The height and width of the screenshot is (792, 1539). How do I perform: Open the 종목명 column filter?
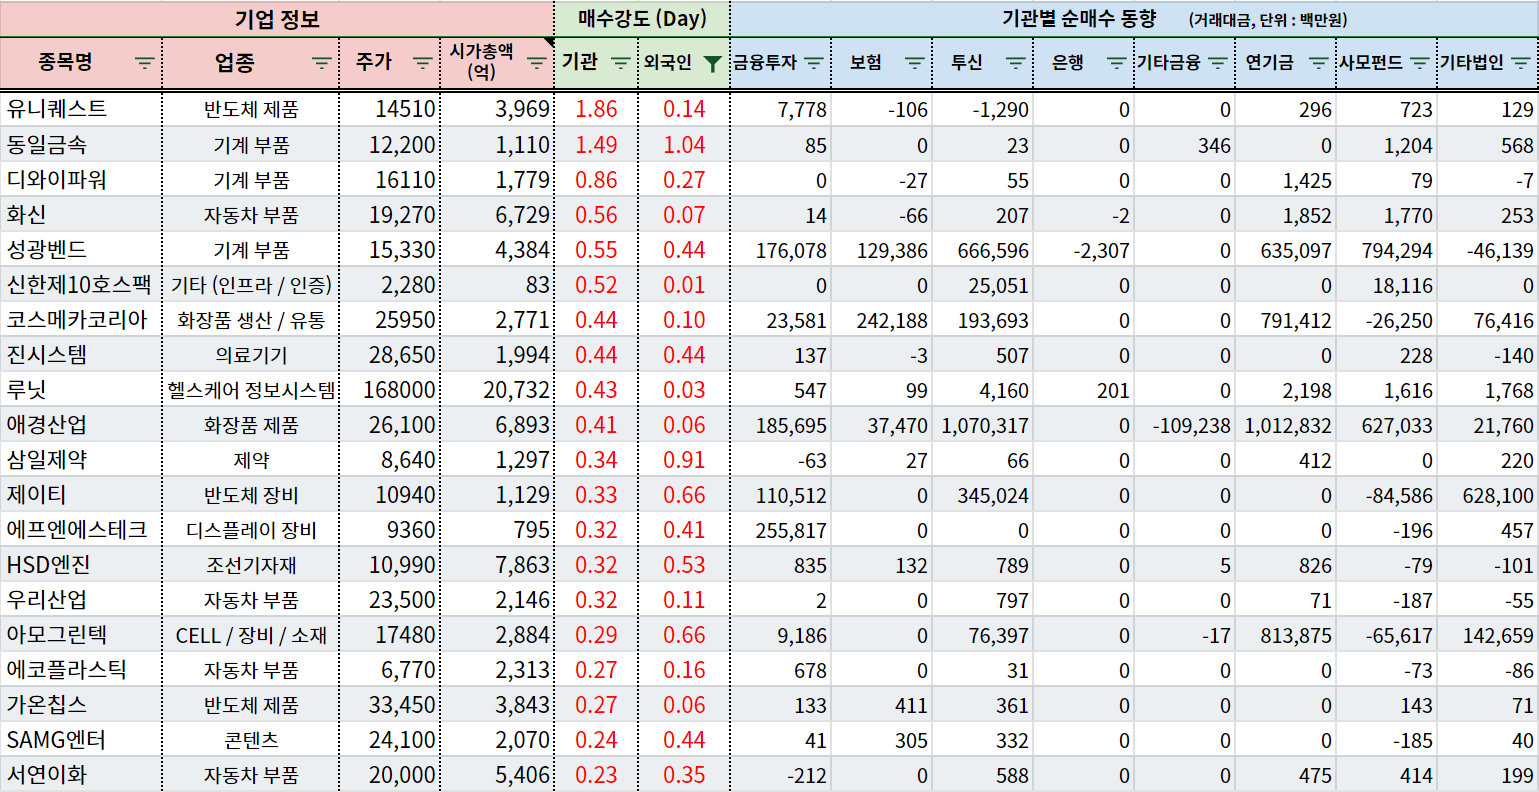pyautogui.click(x=145, y=63)
